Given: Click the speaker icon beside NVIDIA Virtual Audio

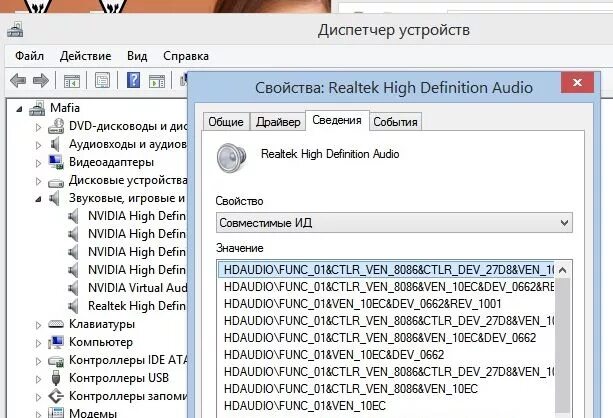Looking at the screenshot, I should point(73,288).
